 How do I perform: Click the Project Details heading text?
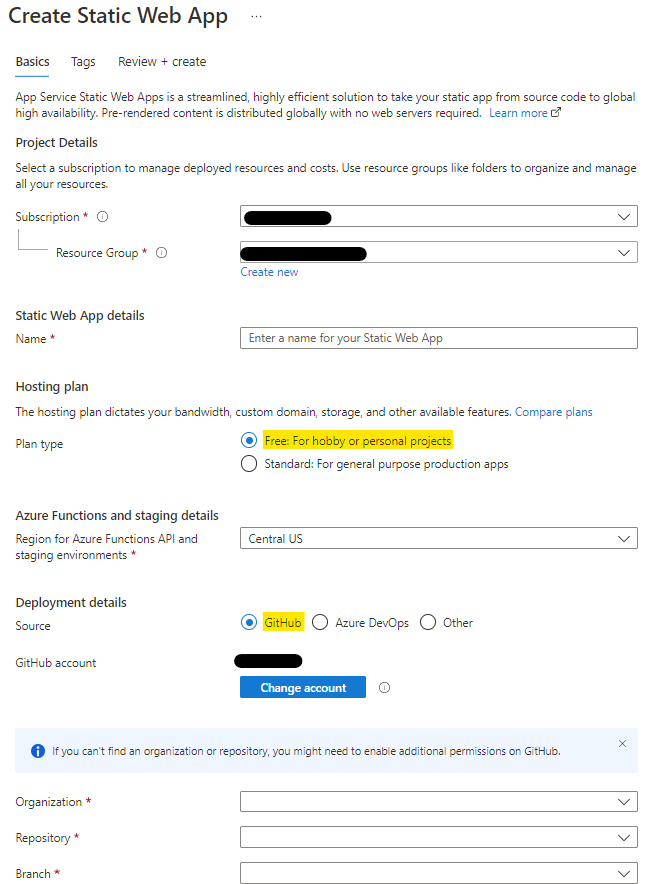[x=56, y=143]
